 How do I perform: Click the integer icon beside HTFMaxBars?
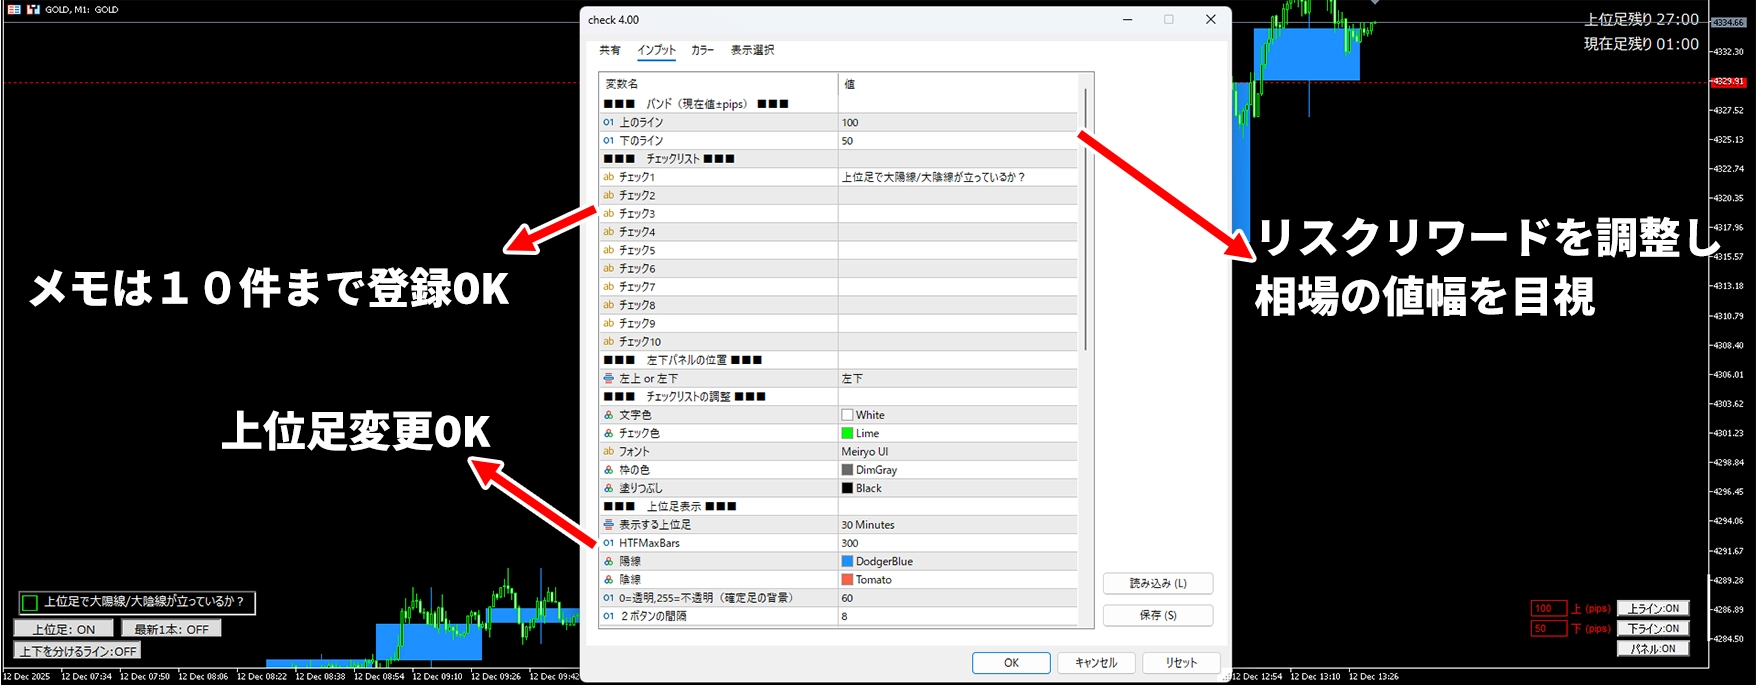click(608, 543)
